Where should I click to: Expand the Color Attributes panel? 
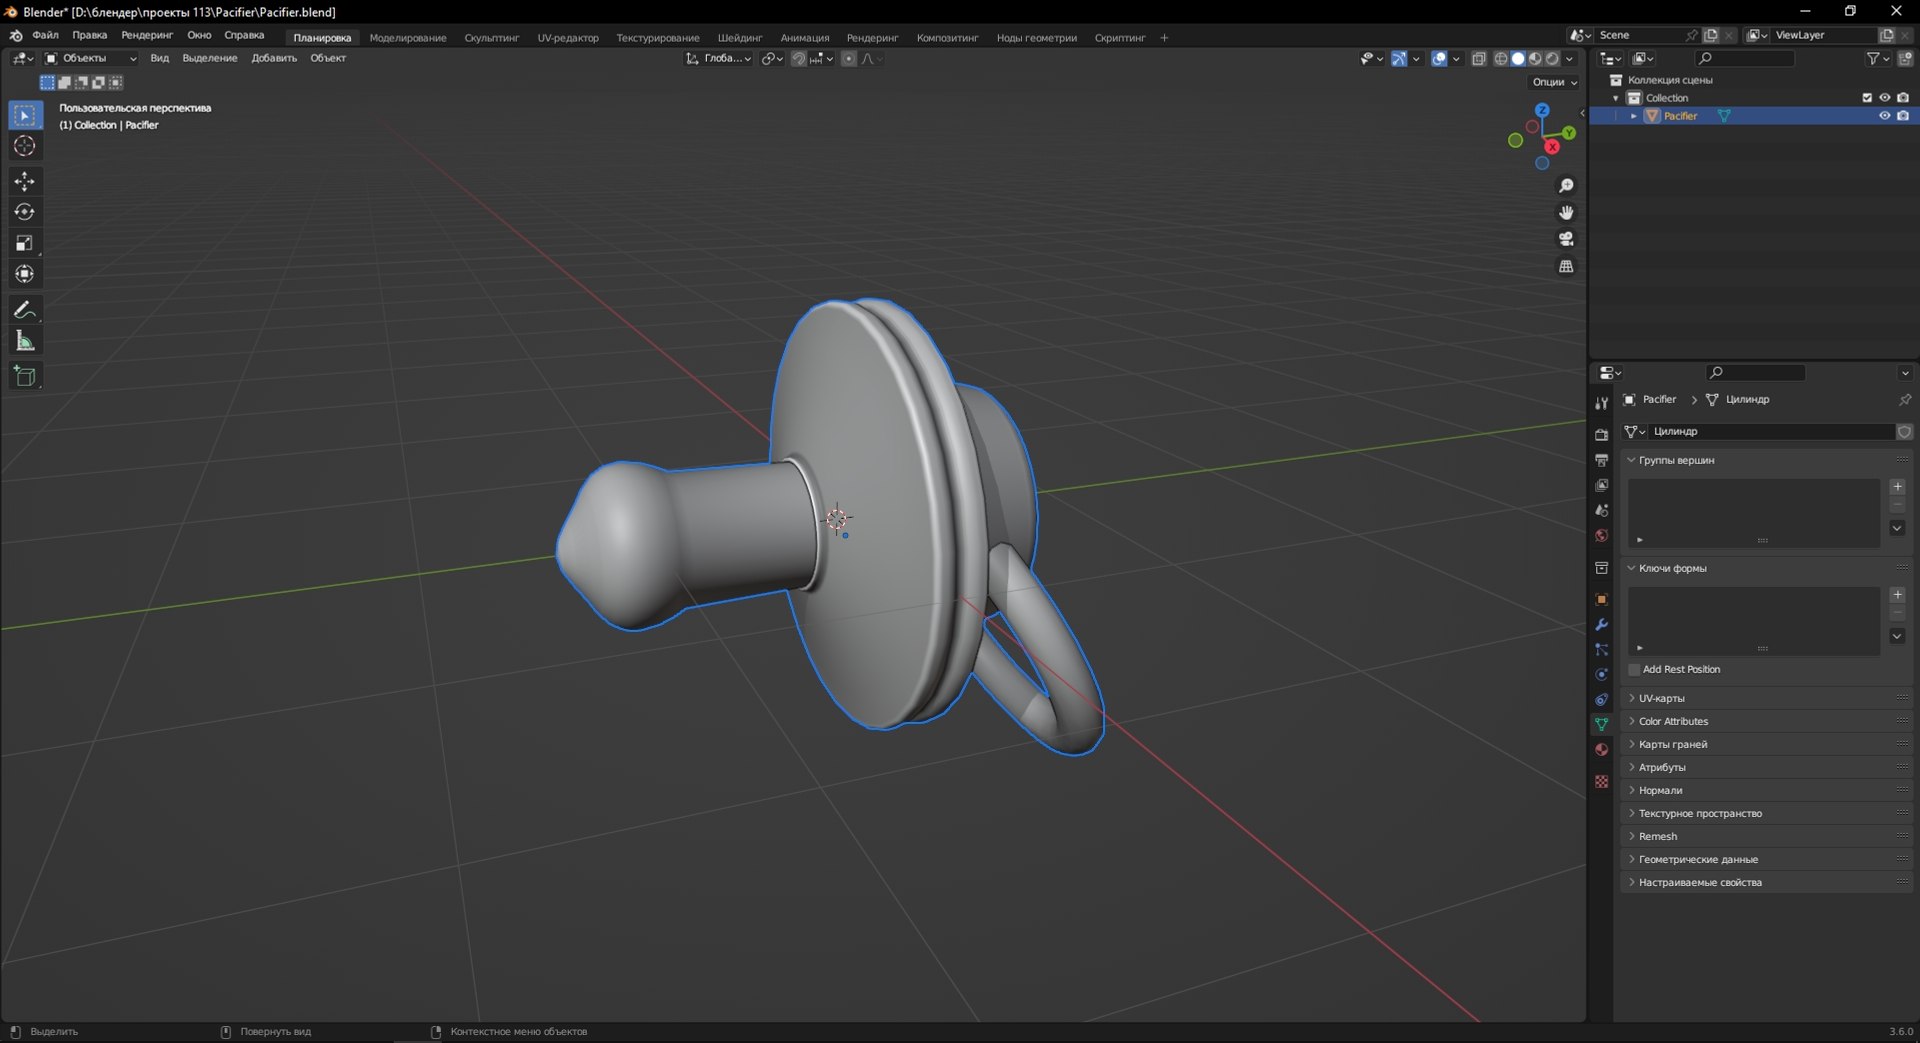coord(1766,721)
